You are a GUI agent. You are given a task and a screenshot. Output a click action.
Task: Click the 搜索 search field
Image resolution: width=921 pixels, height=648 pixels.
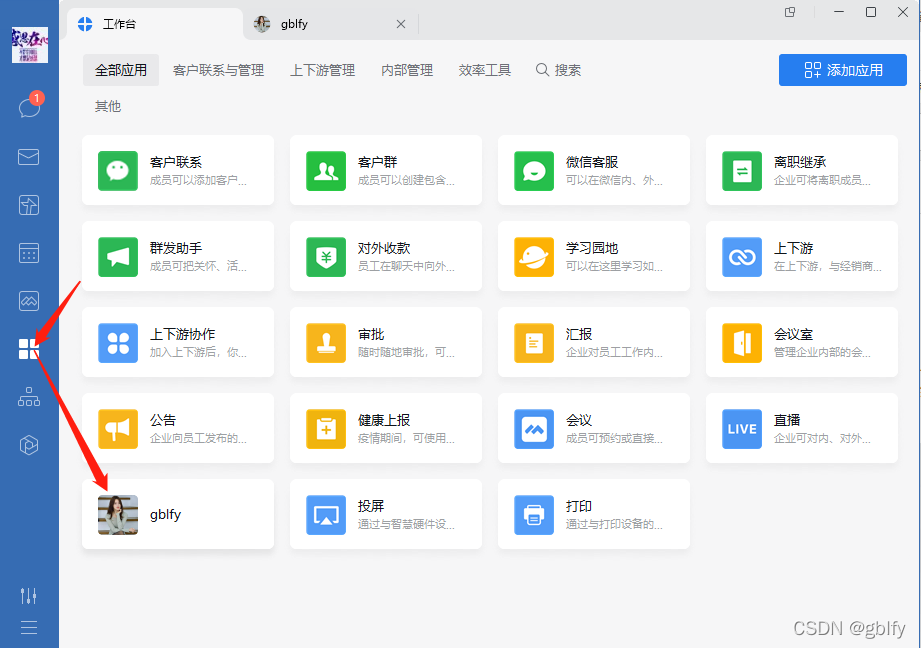[559, 70]
